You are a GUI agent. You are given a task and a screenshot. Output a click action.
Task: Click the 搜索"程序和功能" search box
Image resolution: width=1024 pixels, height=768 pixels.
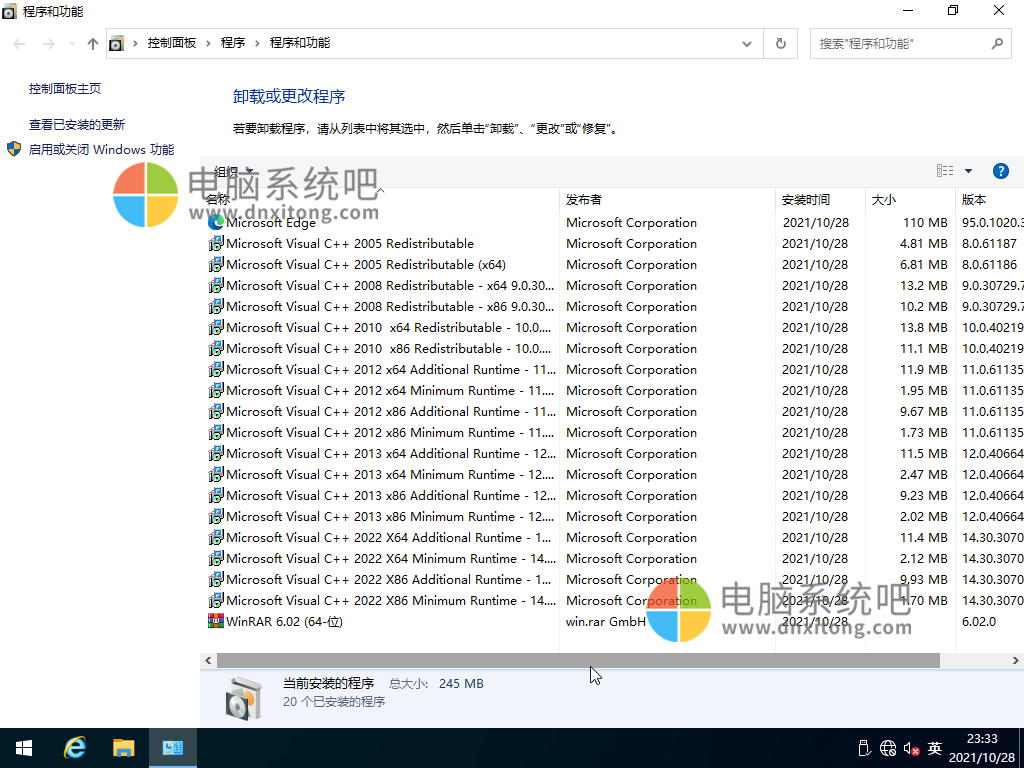pyautogui.click(x=900, y=44)
